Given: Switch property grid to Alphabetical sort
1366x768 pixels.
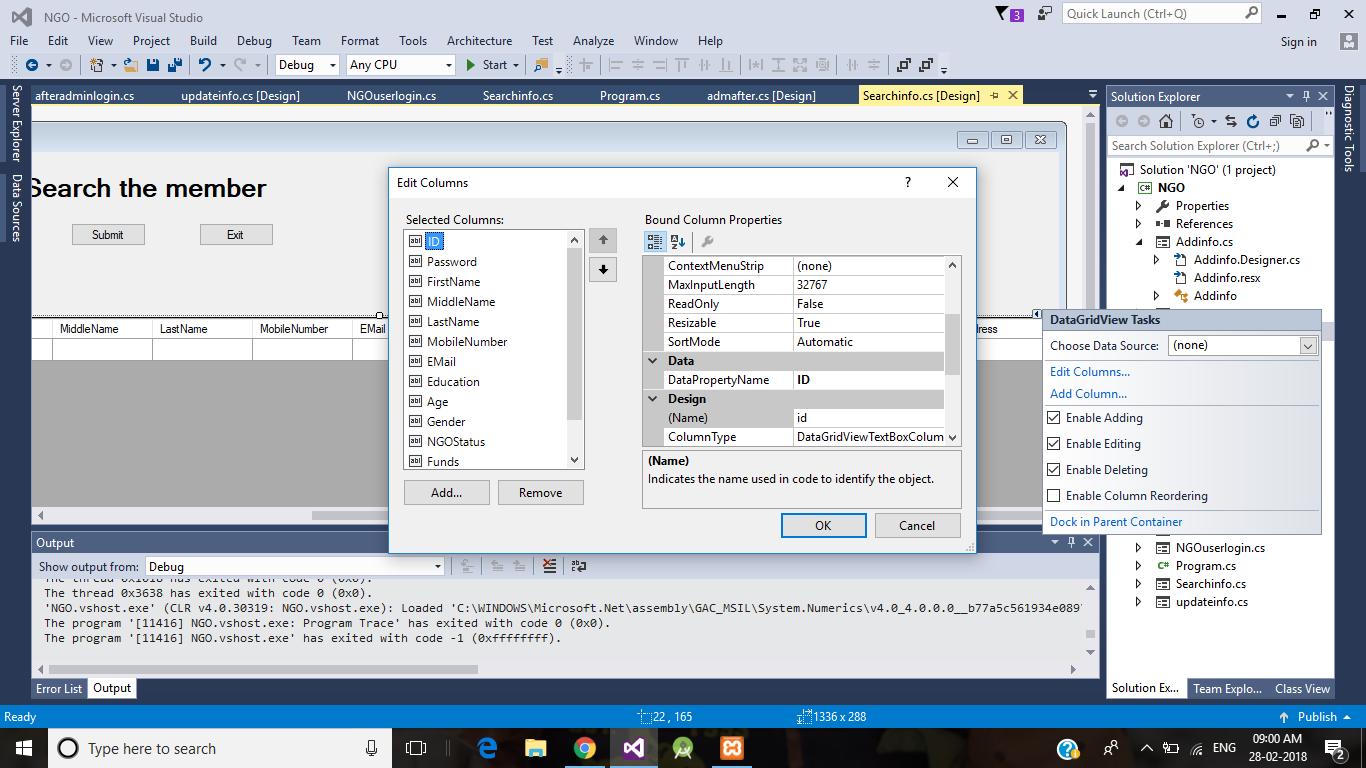Looking at the screenshot, I should click(x=678, y=241).
